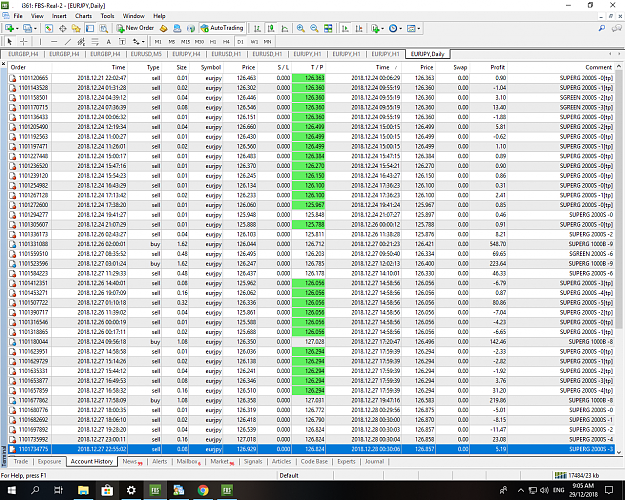Select the line chart display icon
This screenshot has height=500, width=625.
pos(285,28)
